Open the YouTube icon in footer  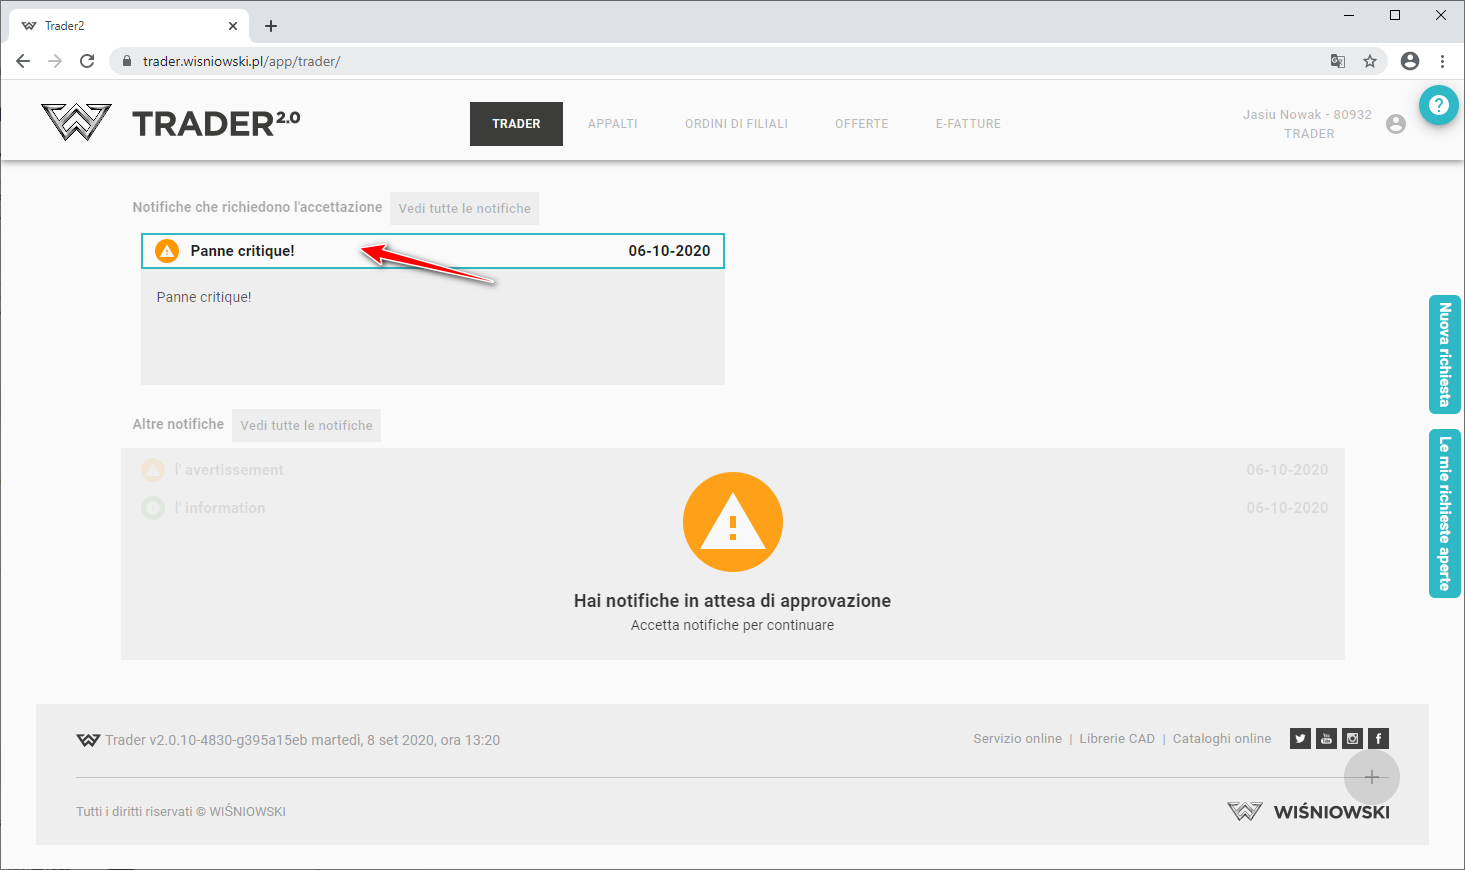point(1326,739)
